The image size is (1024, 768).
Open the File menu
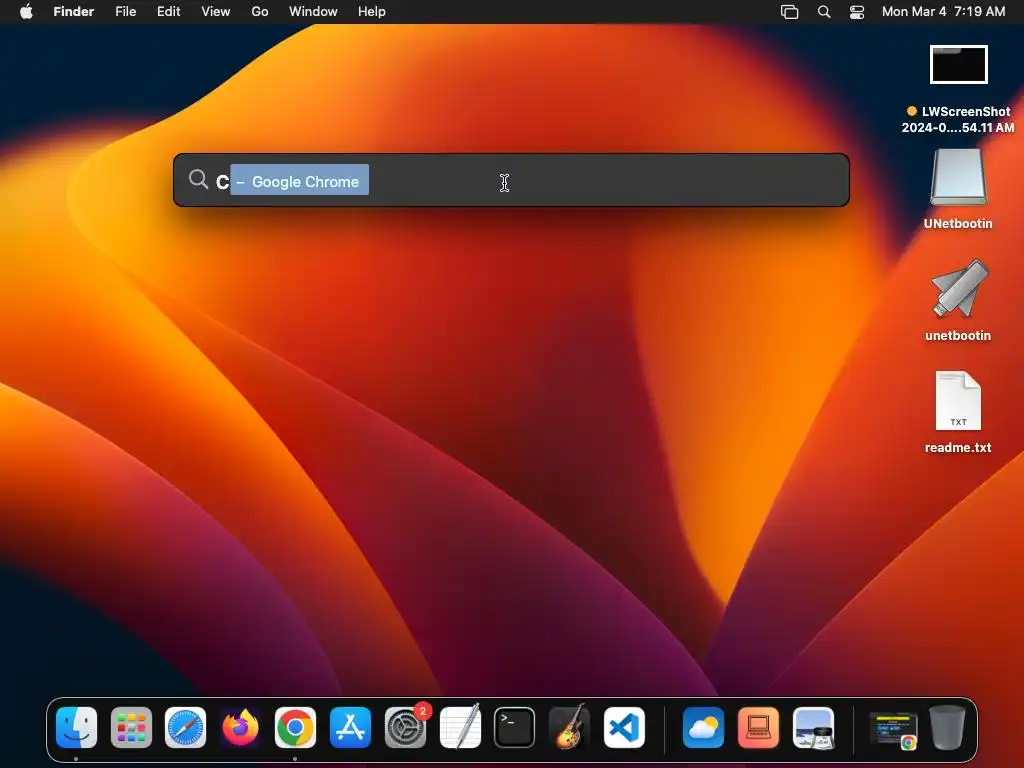tap(125, 12)
